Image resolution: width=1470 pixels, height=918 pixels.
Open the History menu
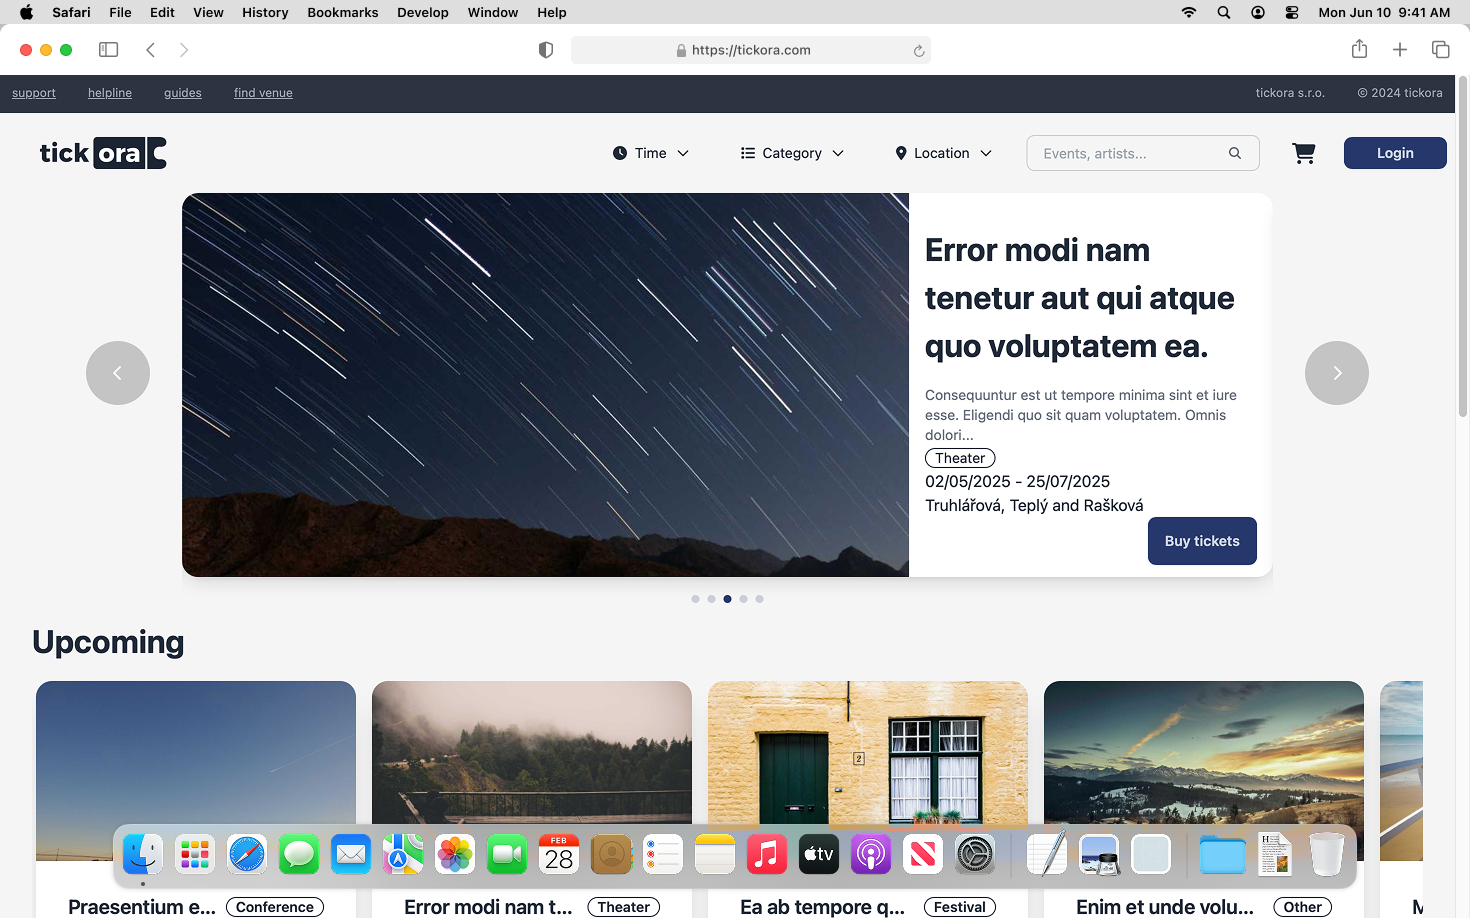pos(265,12)
